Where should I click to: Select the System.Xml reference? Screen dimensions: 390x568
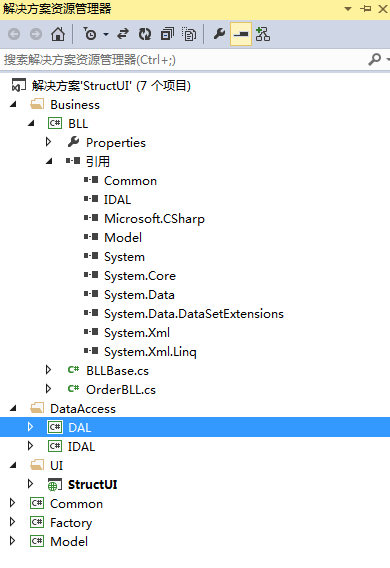137,333
